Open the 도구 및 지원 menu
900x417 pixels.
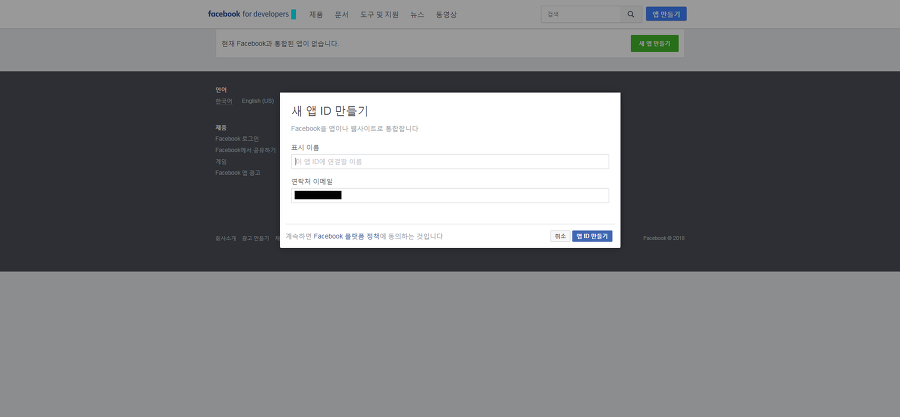pyautogui.click(x=379, y=14)
